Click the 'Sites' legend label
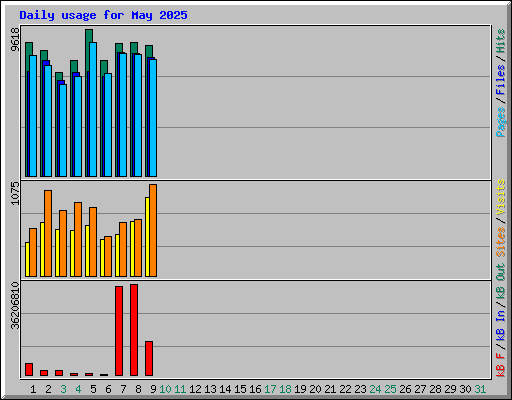Viewport: 512px width, 400px height. click(501, 242)
